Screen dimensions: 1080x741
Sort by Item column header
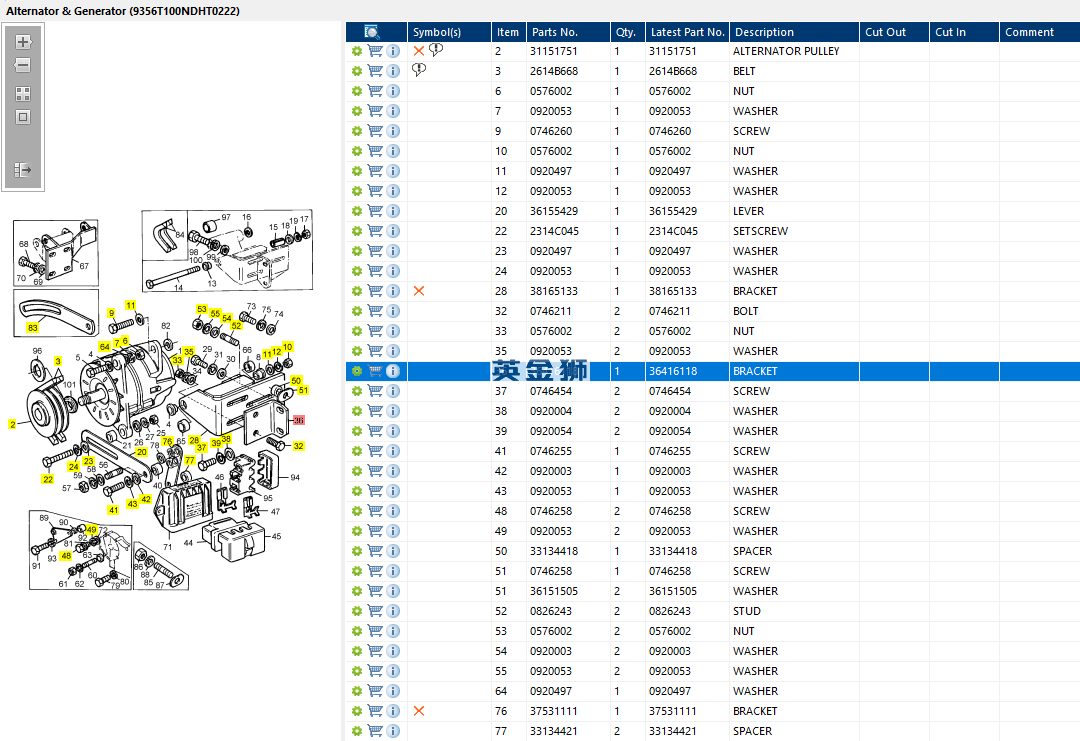click(x=508, y=32)
